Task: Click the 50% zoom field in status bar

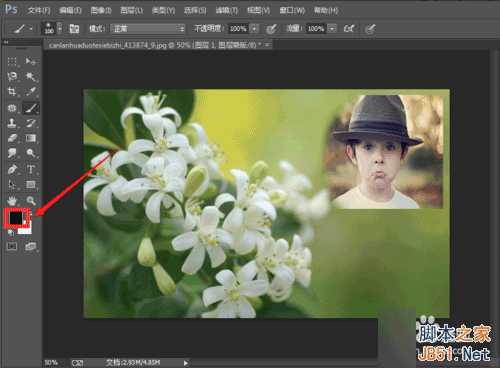Action: pos(51,362)
